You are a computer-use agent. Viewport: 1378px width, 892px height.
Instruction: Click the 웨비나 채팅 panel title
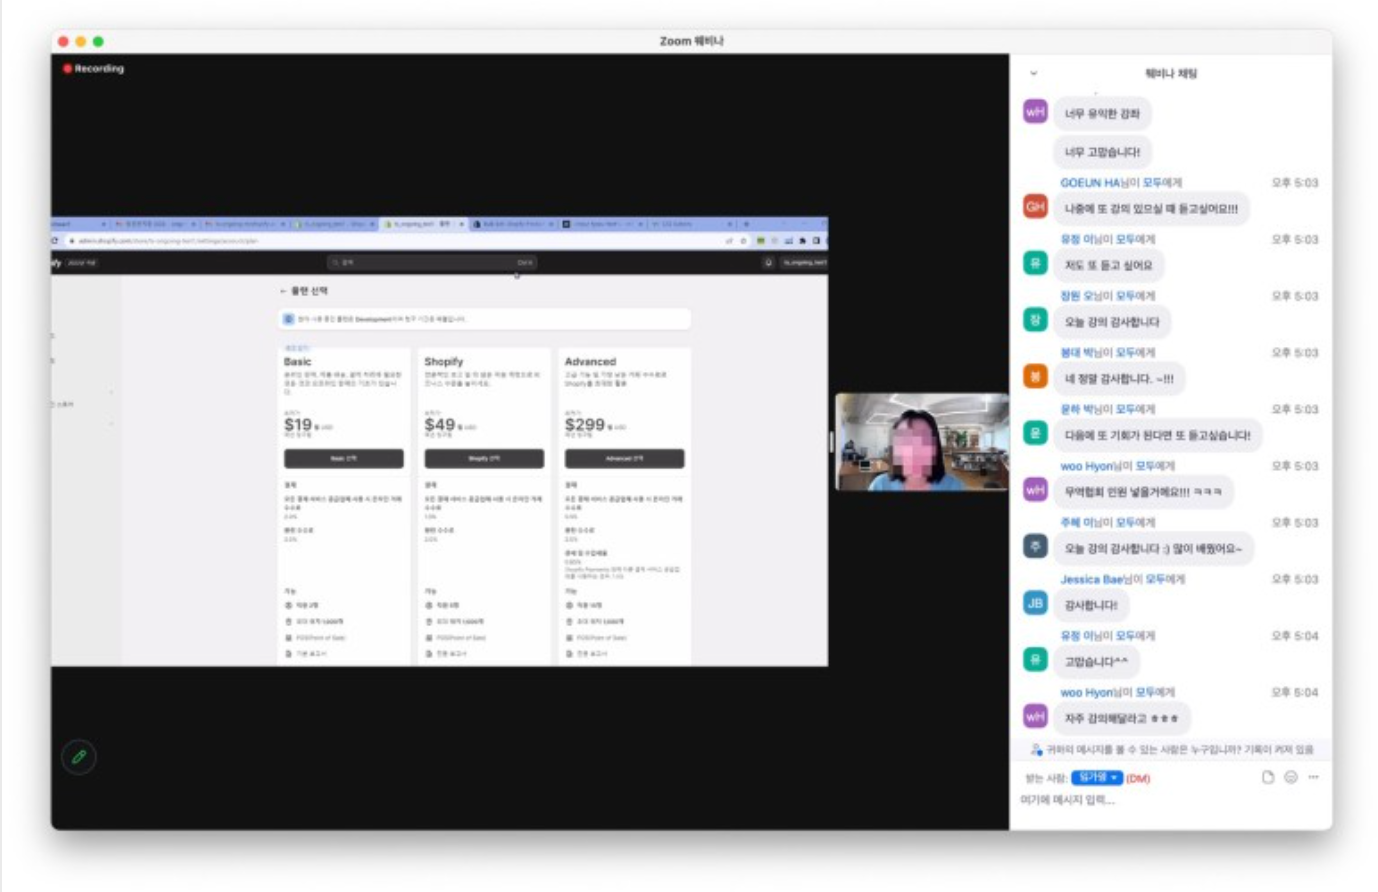(x=1170, y=73)
